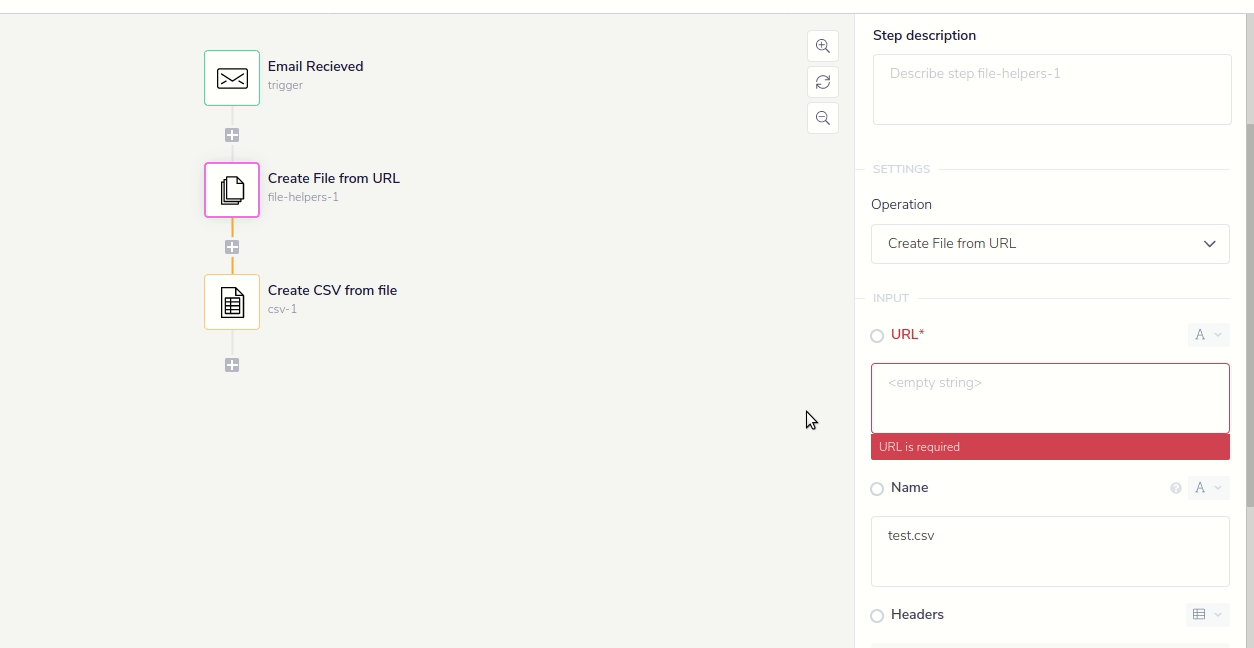Click the Name field help icon
This screenshot has width=1254, height=648.
[x=1176, y=489]
